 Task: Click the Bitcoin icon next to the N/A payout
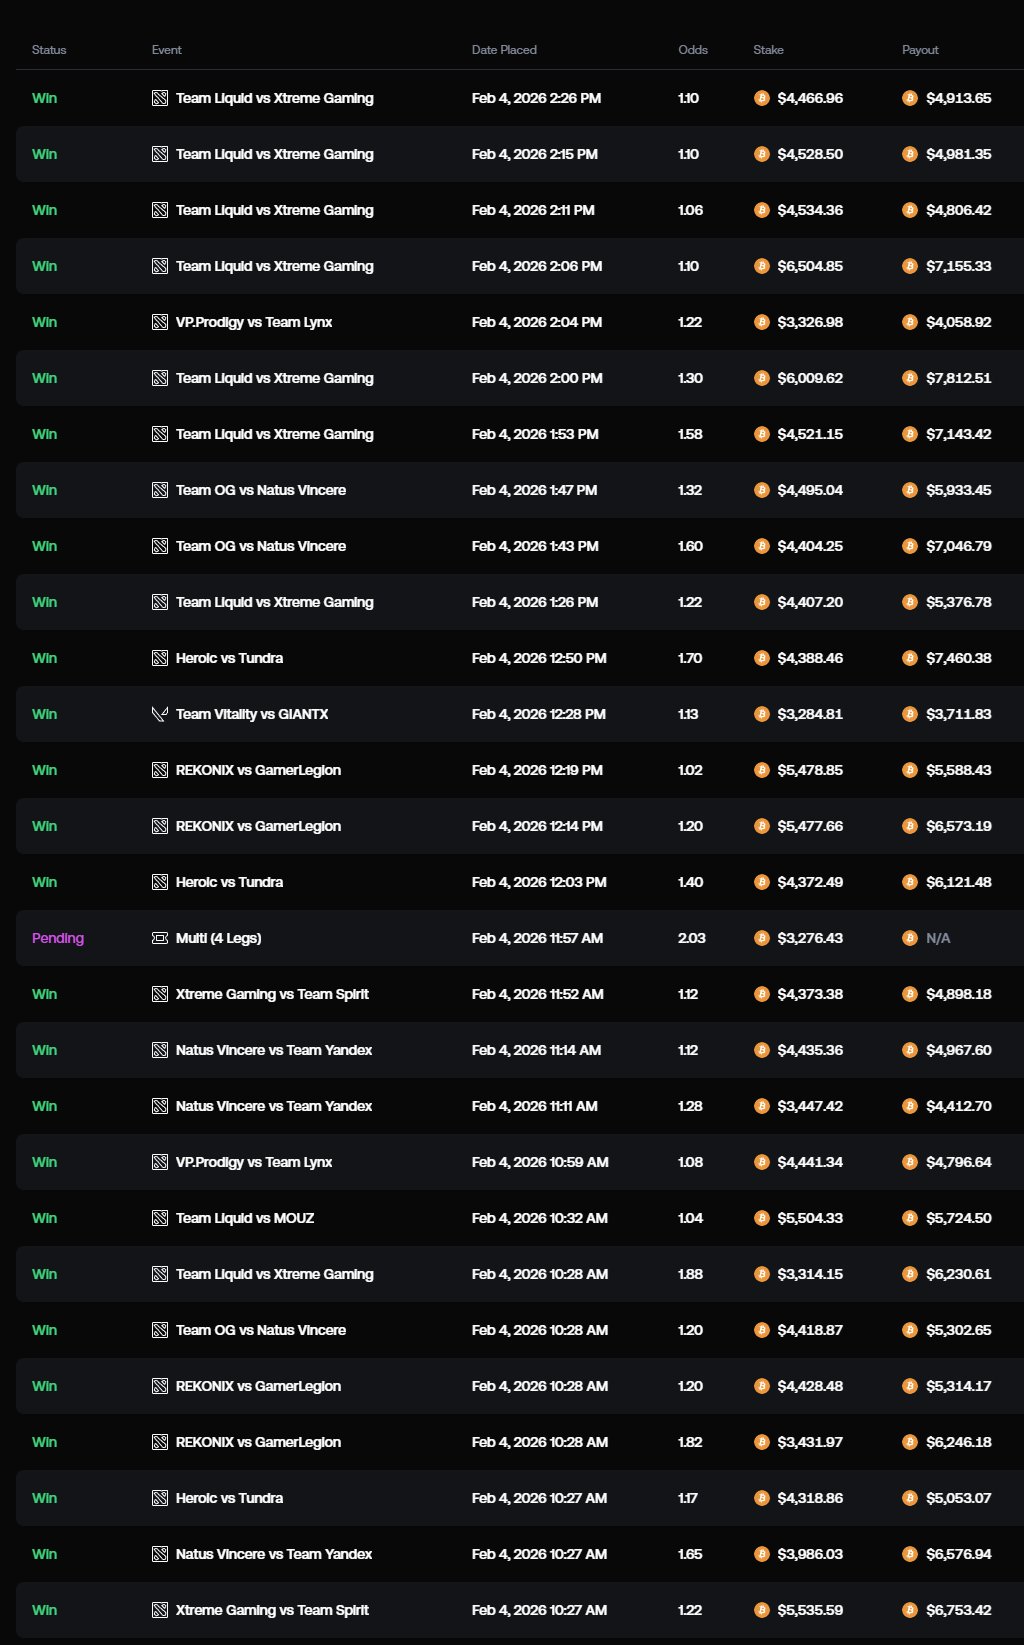[910, 938]
